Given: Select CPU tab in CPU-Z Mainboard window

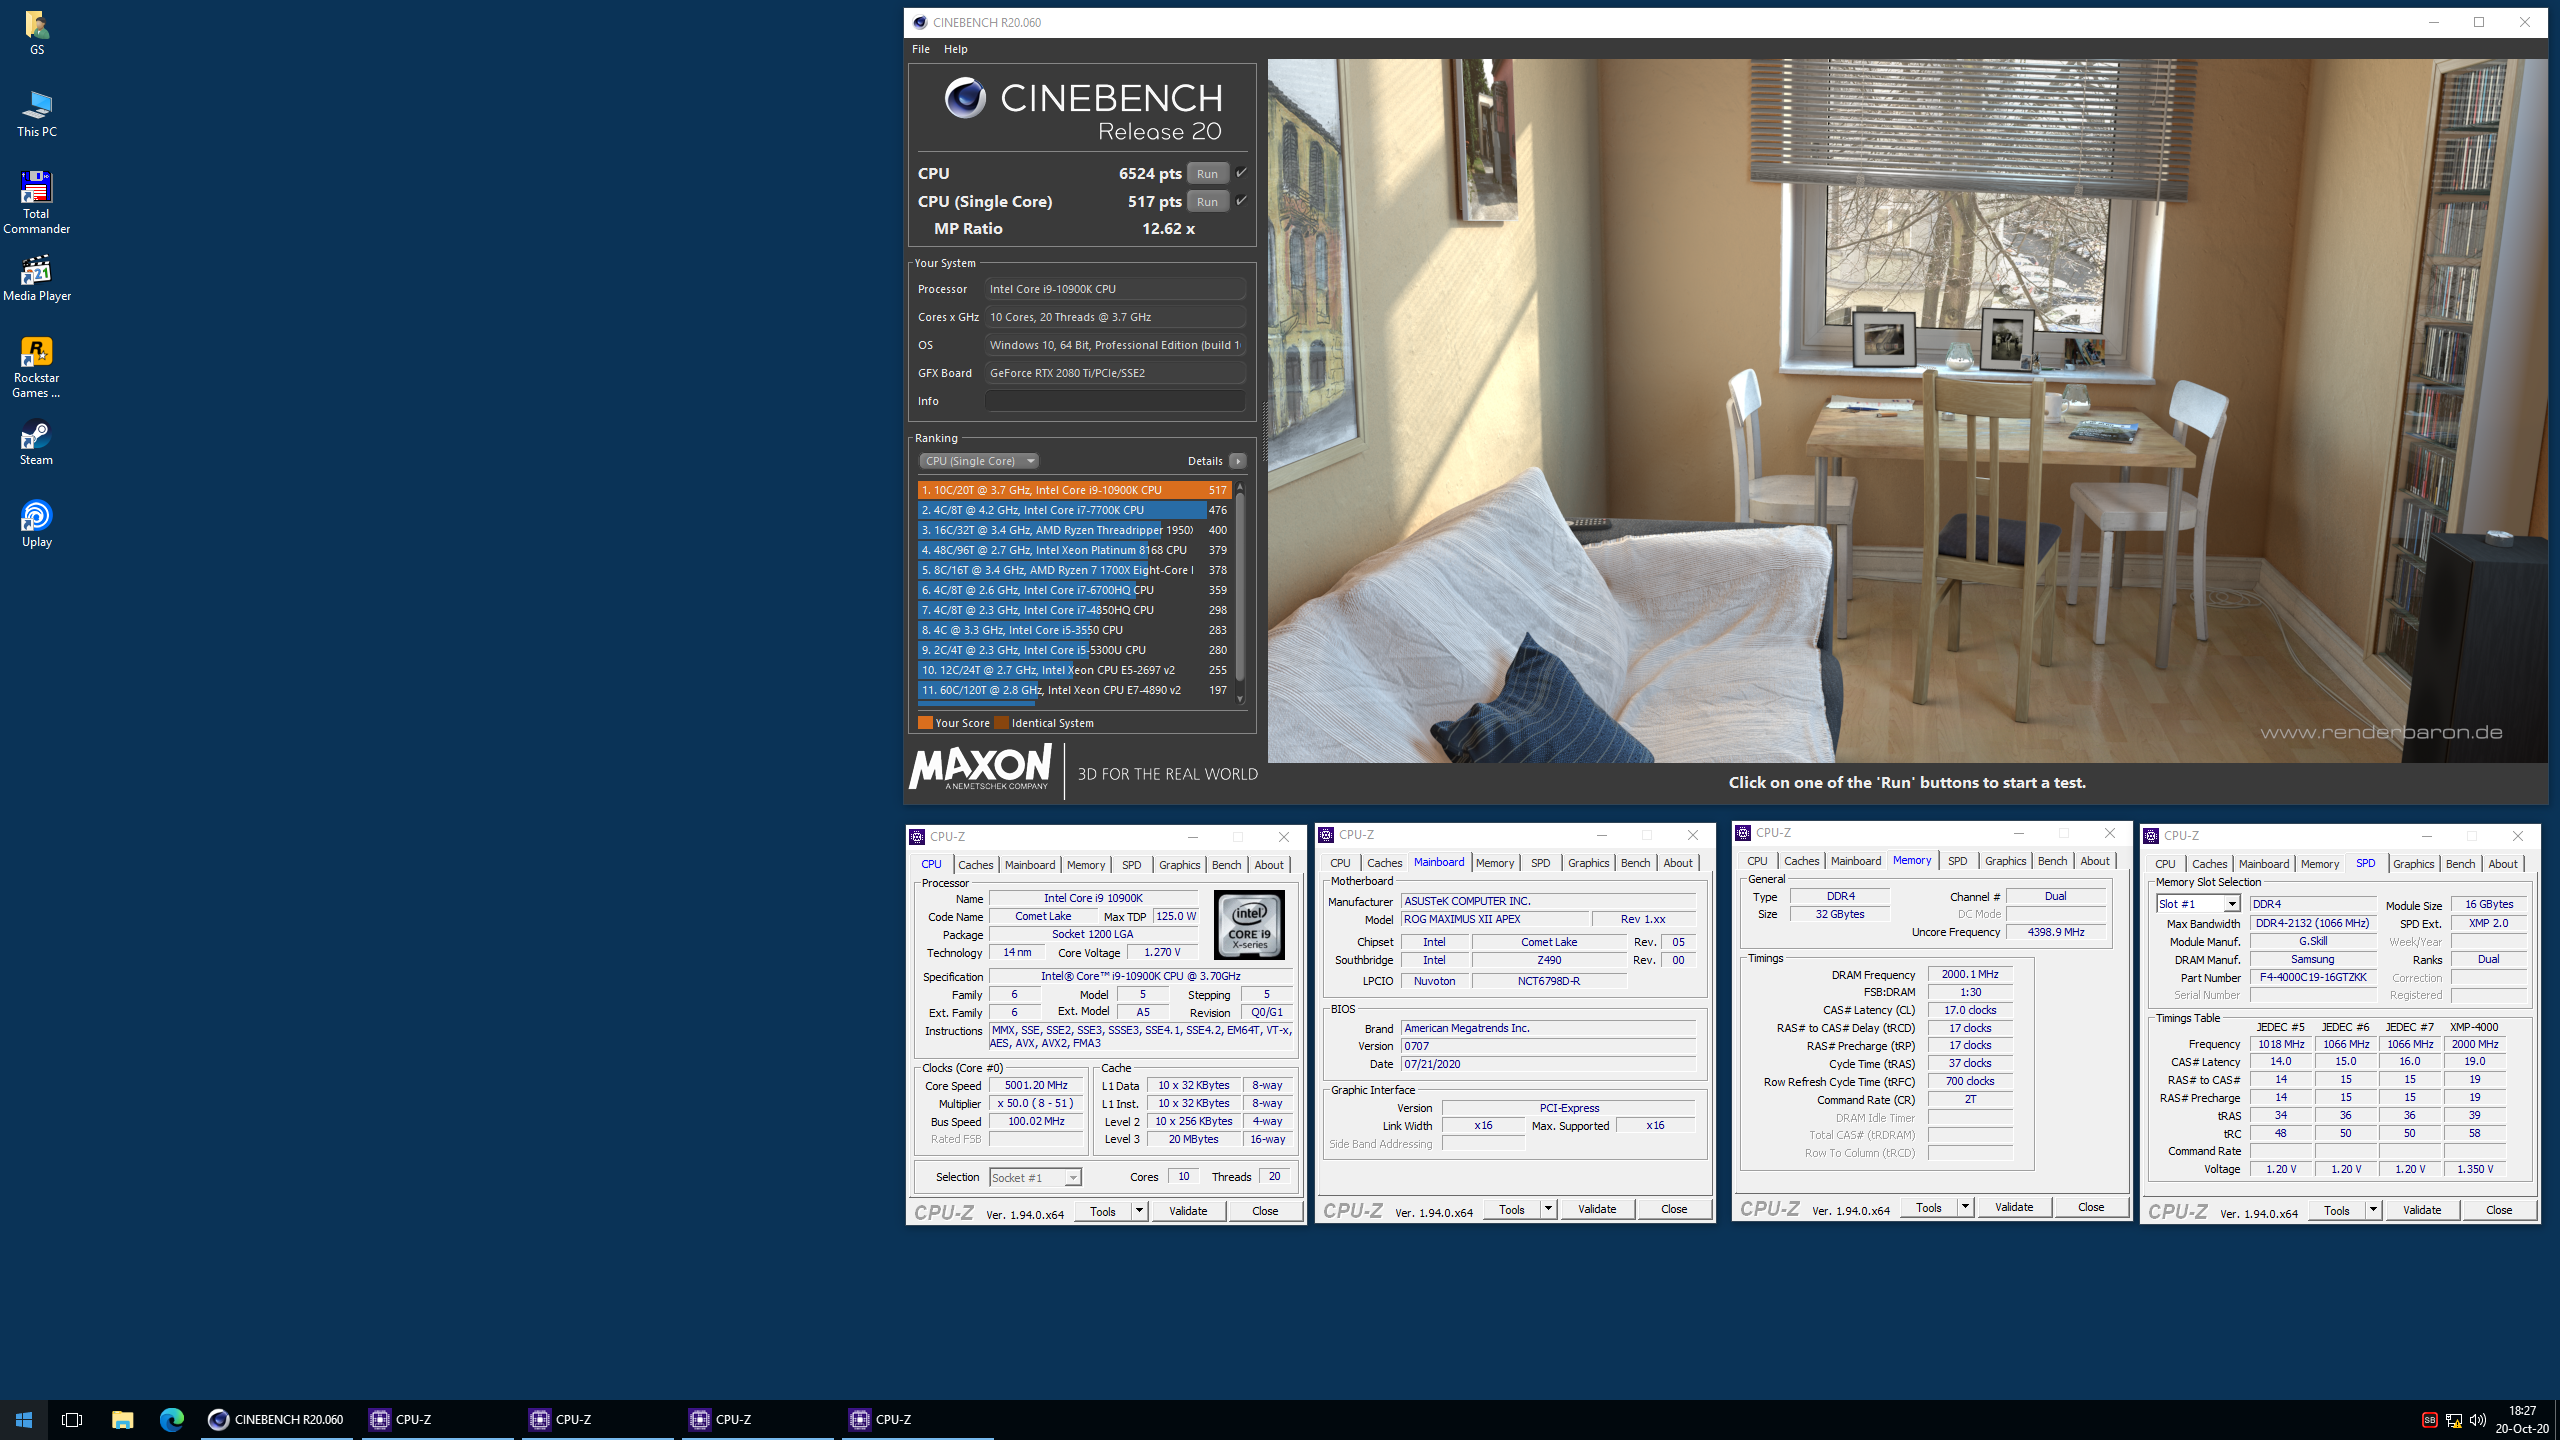Looking at the screenshot, I should coord(1340,863).
